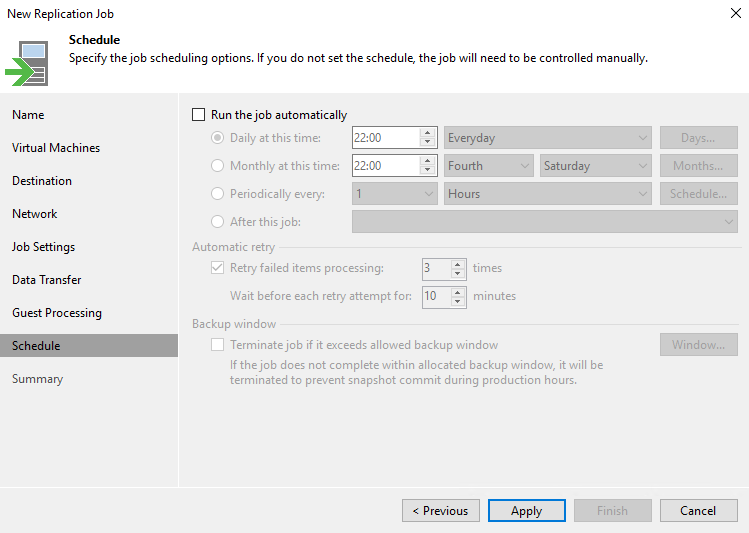The width and height of the screenshot is (749, 533).
Task: Select the After this job option
Action: 218,222
